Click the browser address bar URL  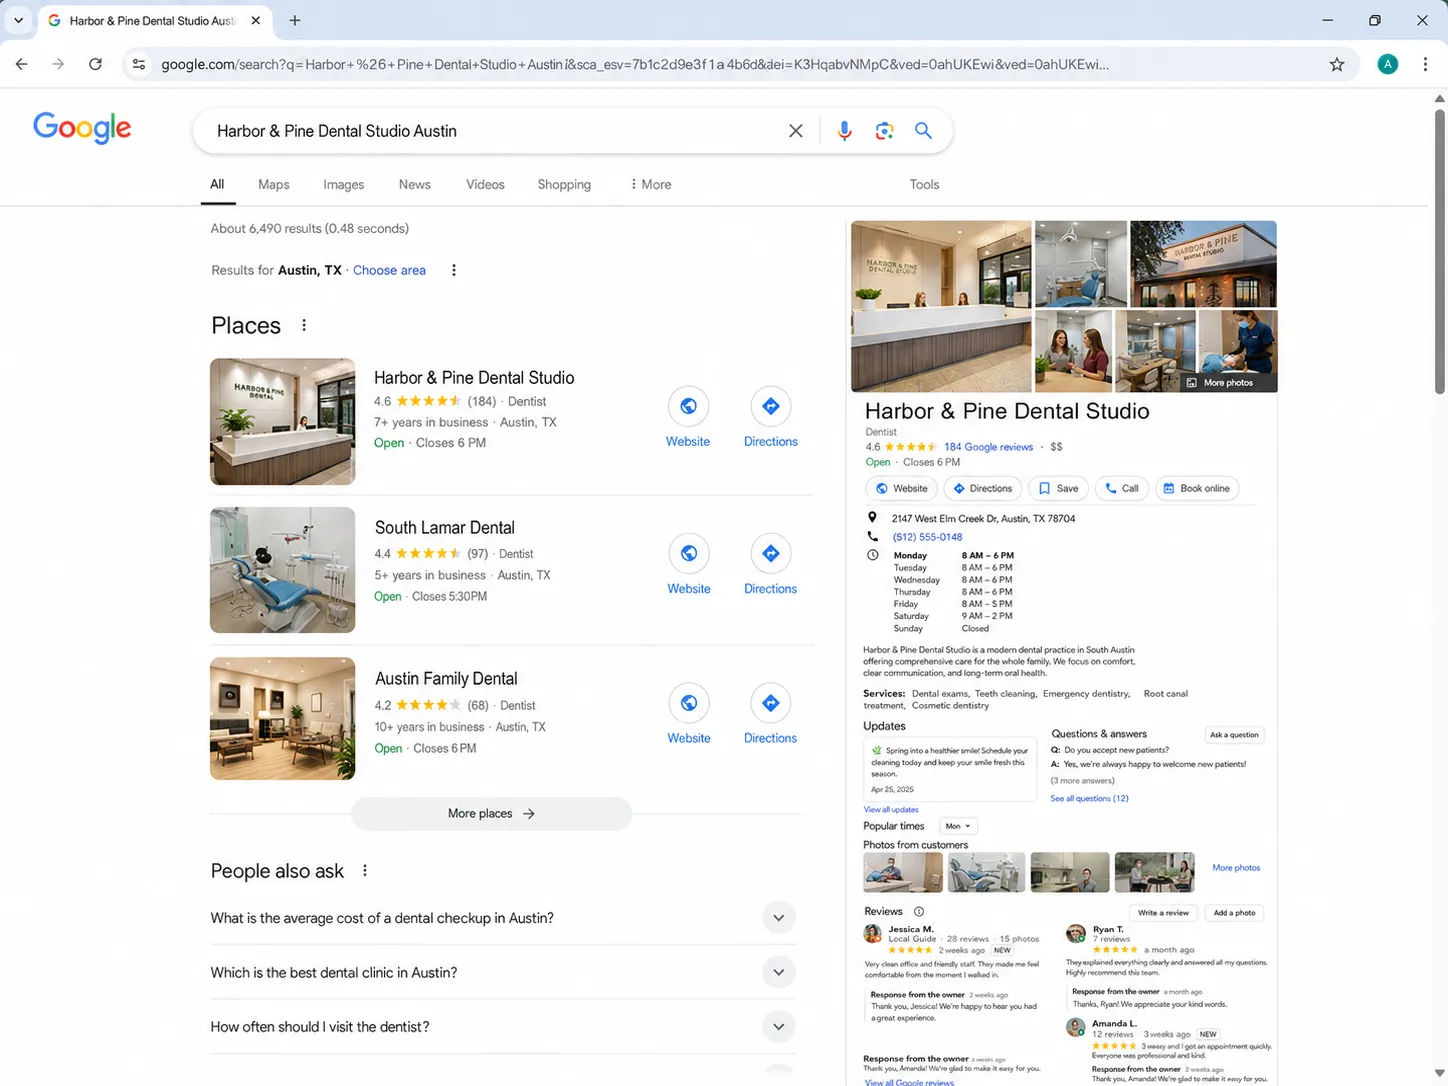(x=635, y=64)
